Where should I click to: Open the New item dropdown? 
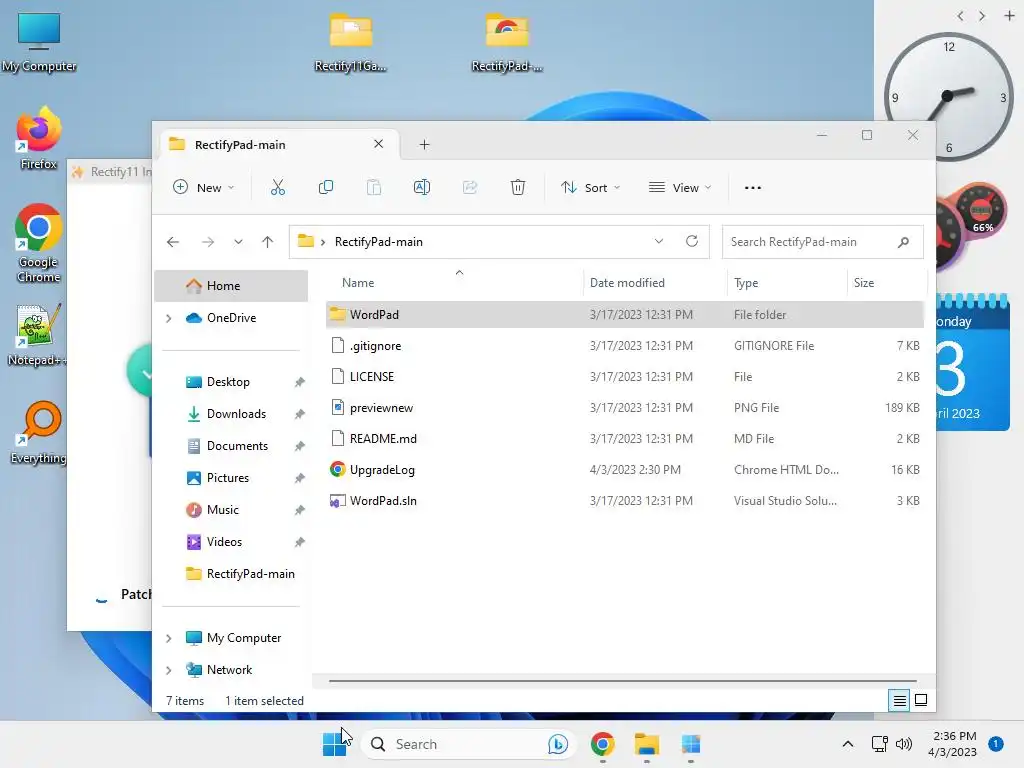pos(203,187)
